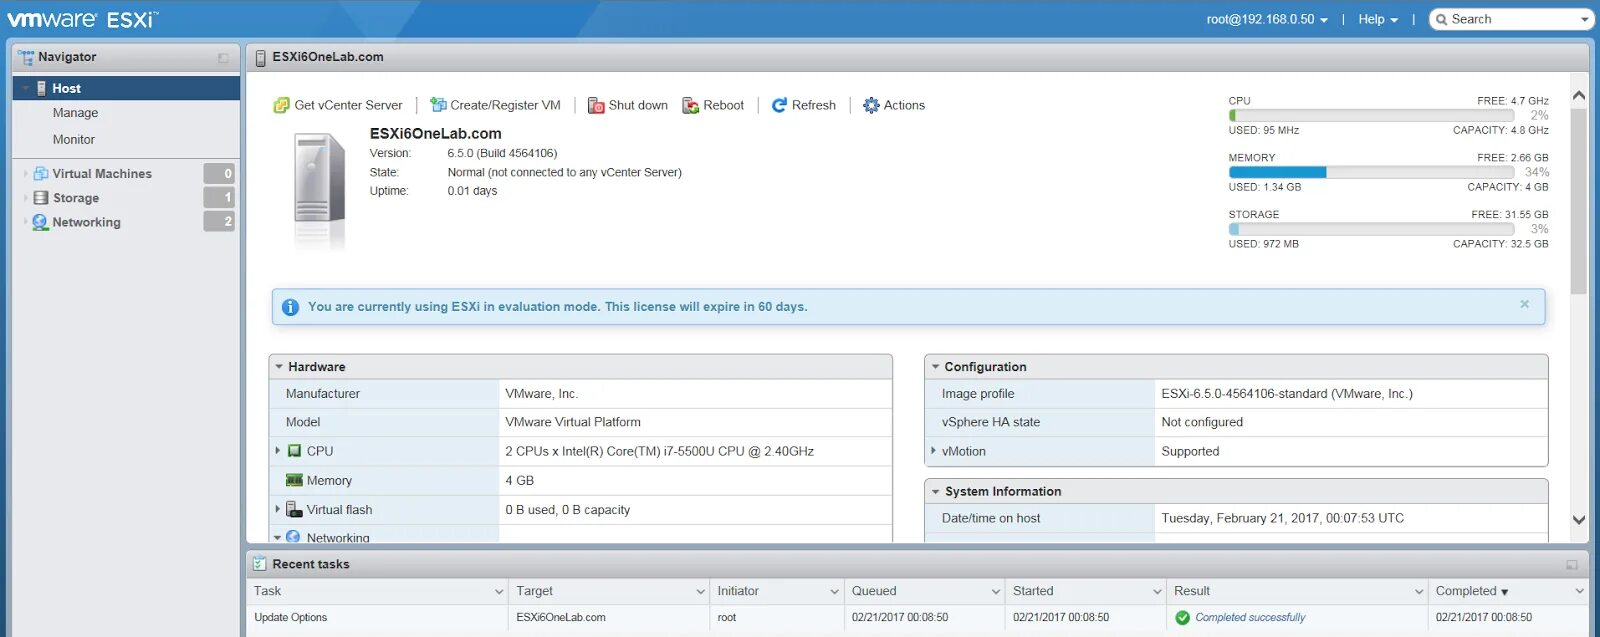Expand the Virtual flash row
The image size is (1600, 637).
tap(278, 509)
